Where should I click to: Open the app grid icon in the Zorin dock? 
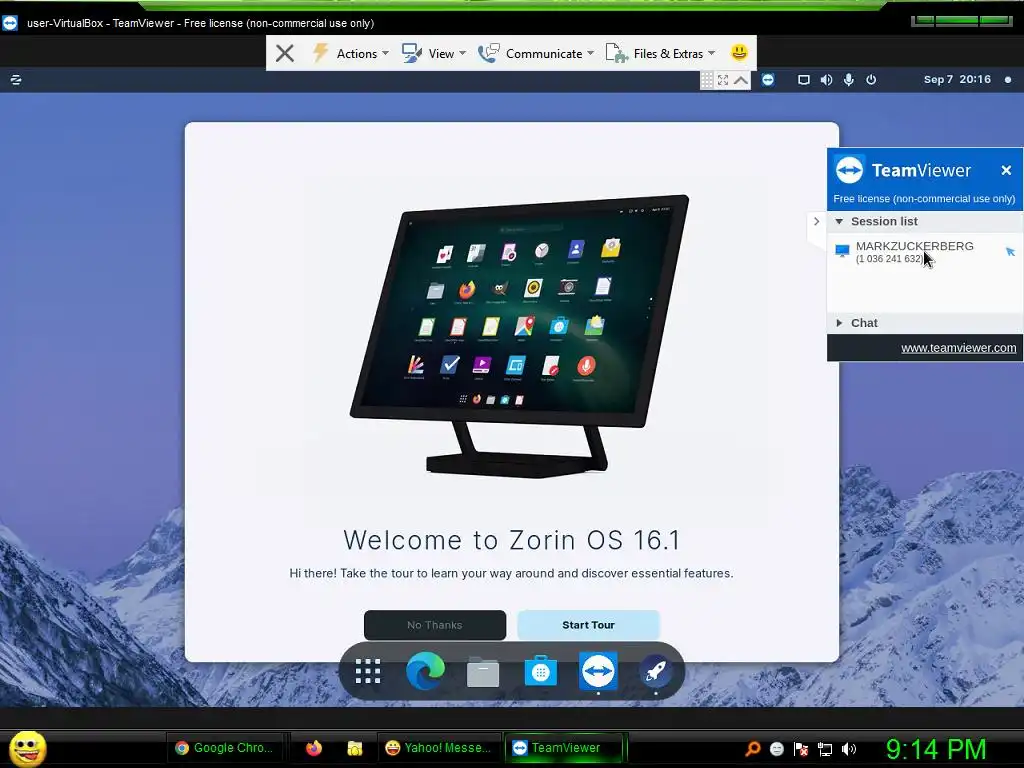pyautogui.click(x=368, y=671)
